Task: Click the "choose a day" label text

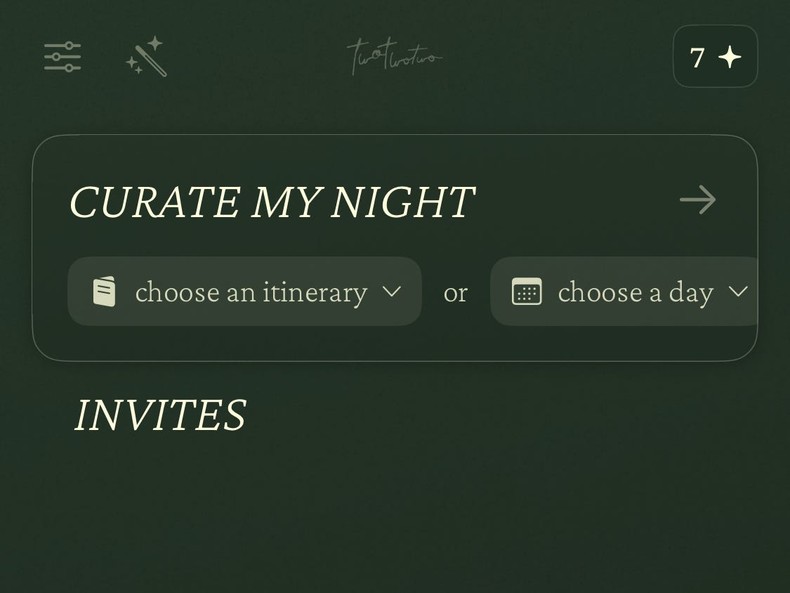Action: coord(635,292)
